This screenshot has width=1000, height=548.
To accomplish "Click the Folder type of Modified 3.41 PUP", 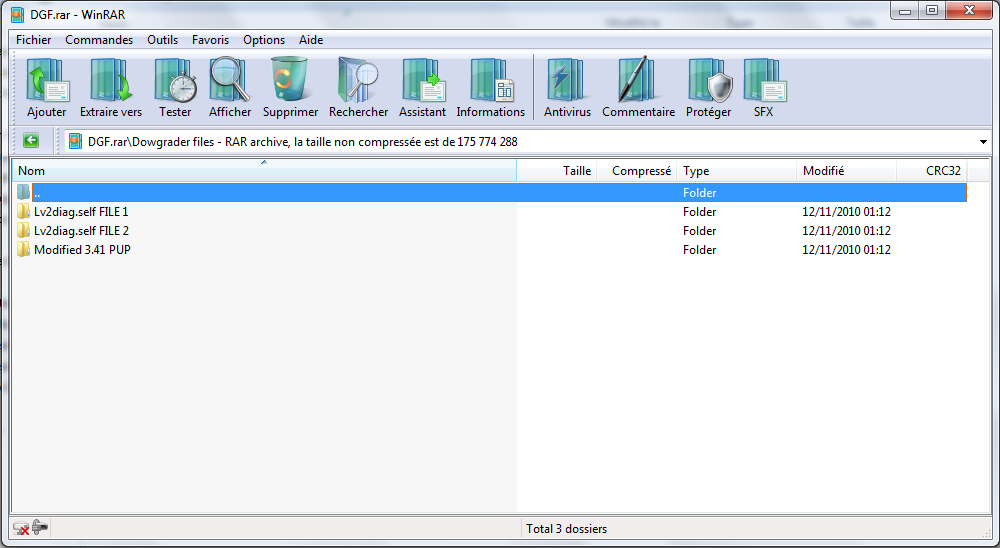I will [700, 250].
